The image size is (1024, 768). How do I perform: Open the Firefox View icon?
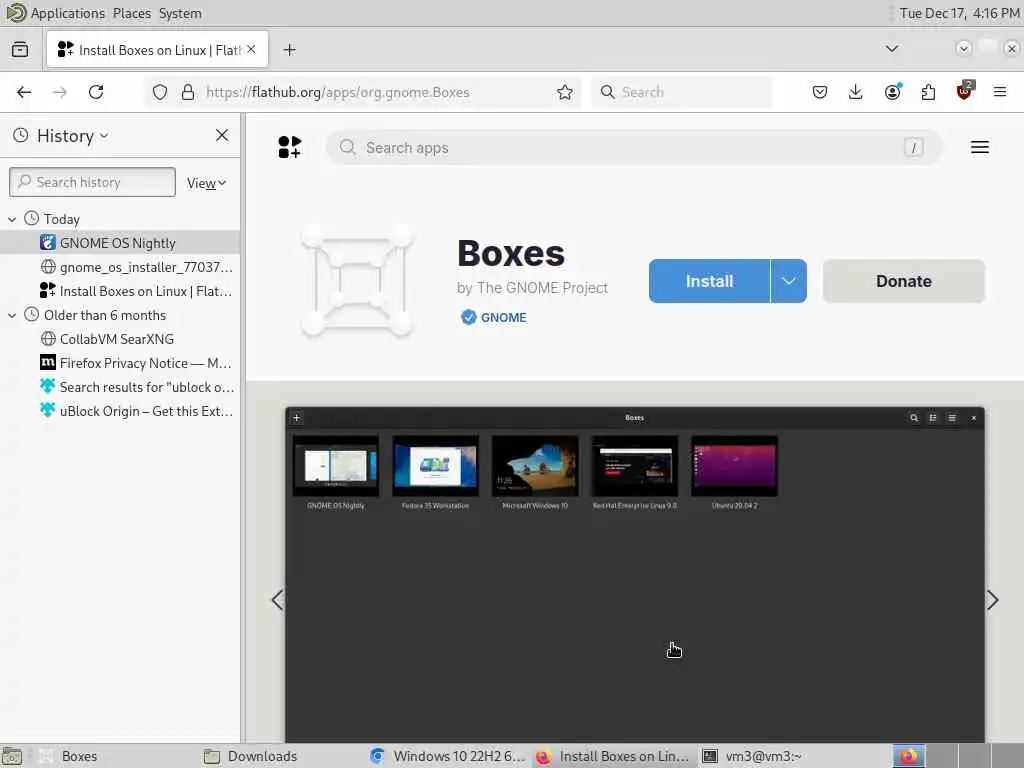point(20,50)
